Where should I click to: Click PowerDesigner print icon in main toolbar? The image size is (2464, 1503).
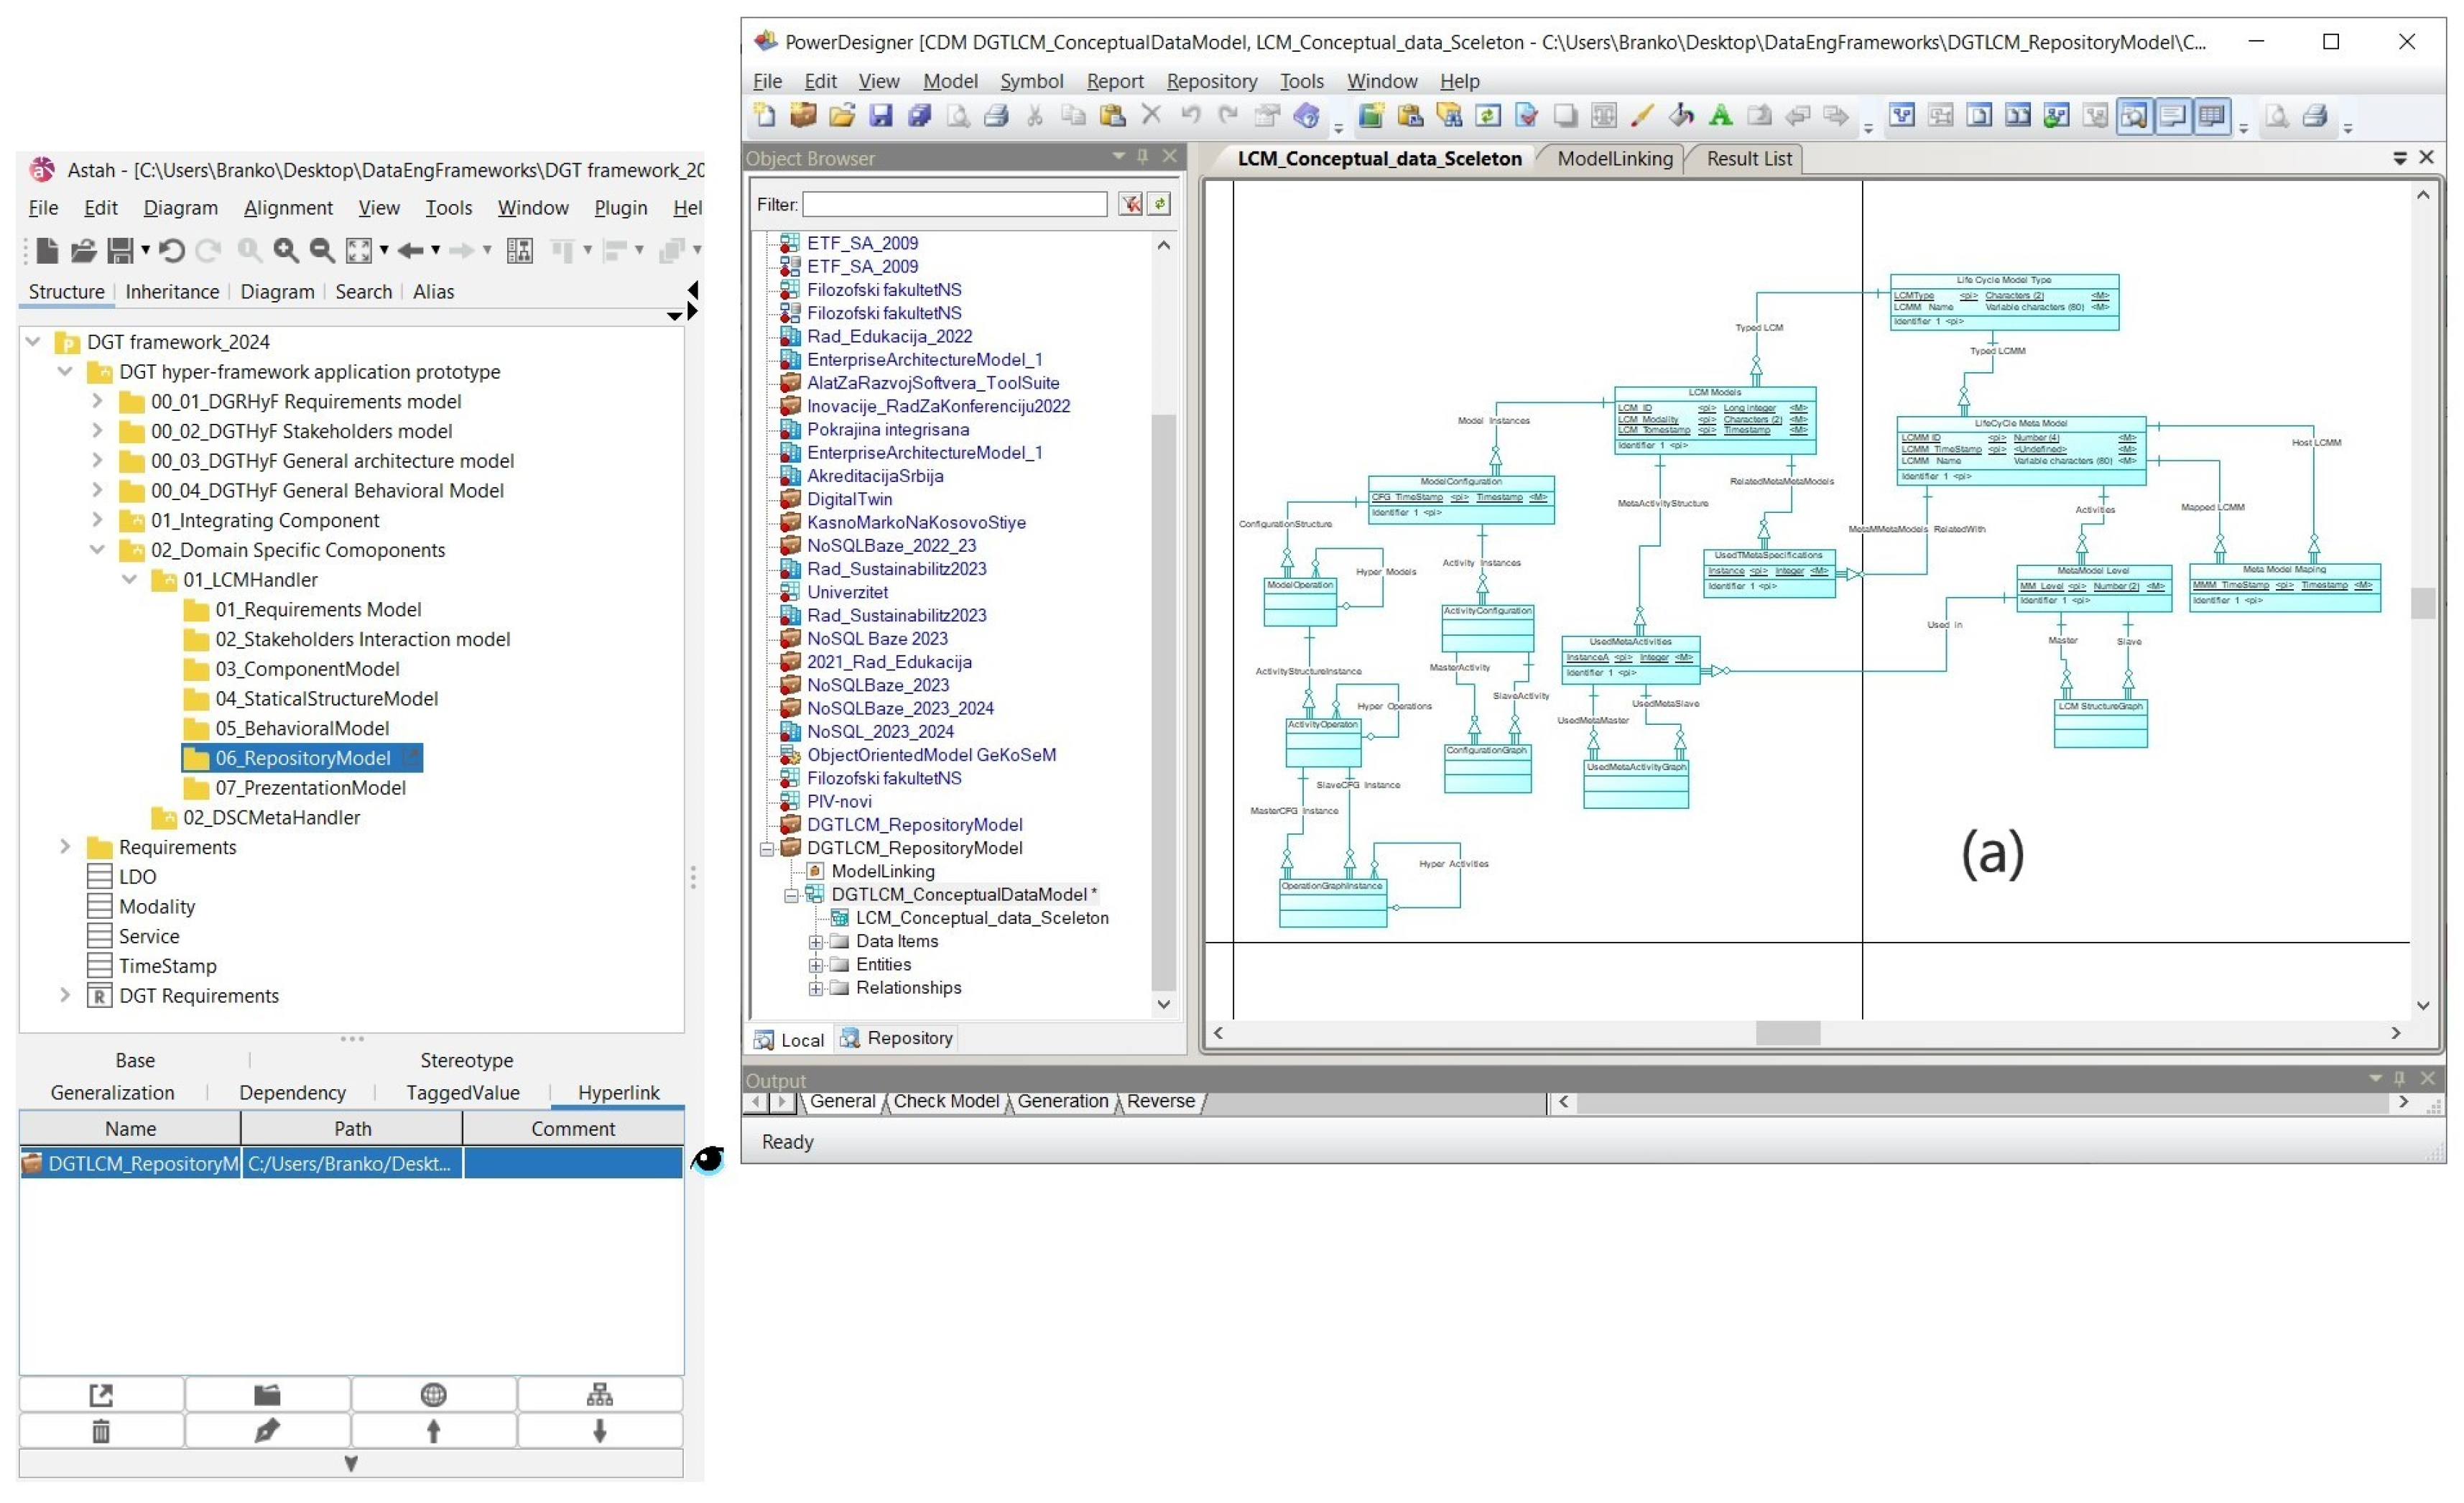coord(996,116)
